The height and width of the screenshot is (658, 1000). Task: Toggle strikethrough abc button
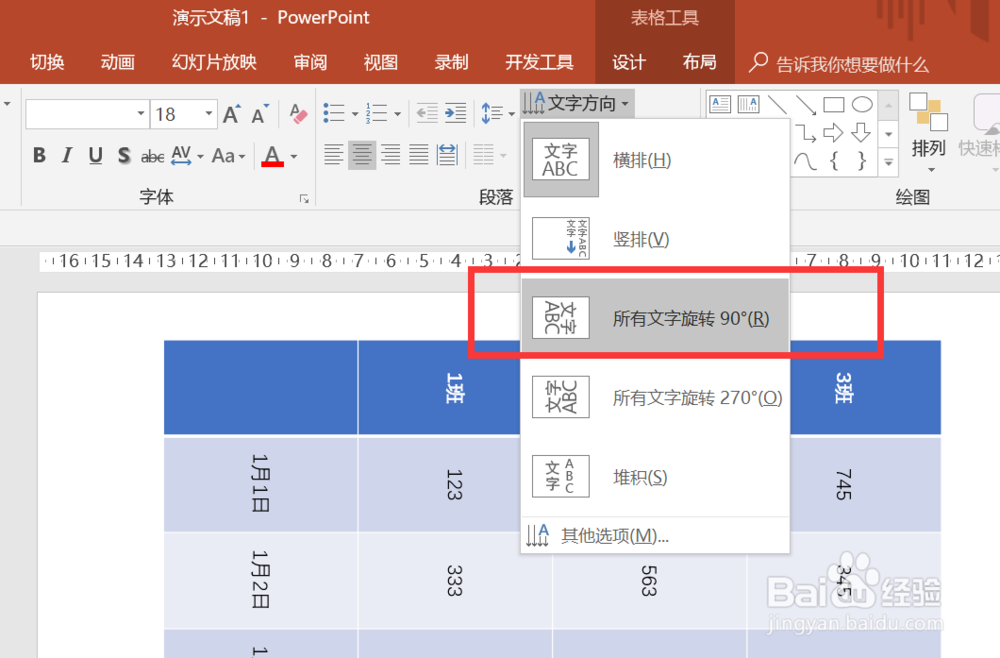tap(152, 156)
